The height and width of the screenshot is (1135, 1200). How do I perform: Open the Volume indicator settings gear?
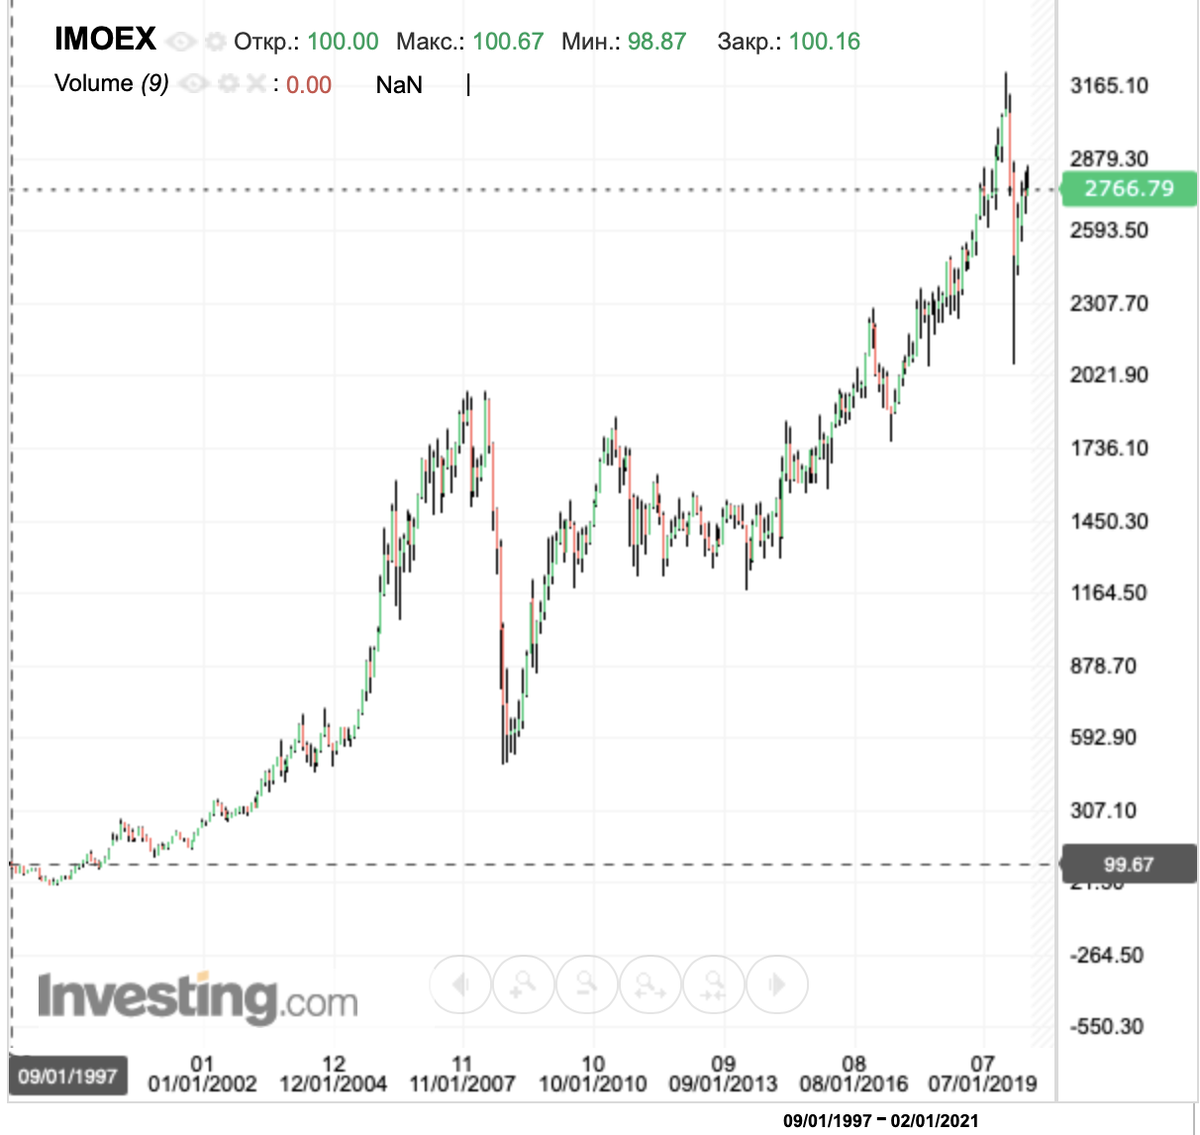tap(229, 84)
